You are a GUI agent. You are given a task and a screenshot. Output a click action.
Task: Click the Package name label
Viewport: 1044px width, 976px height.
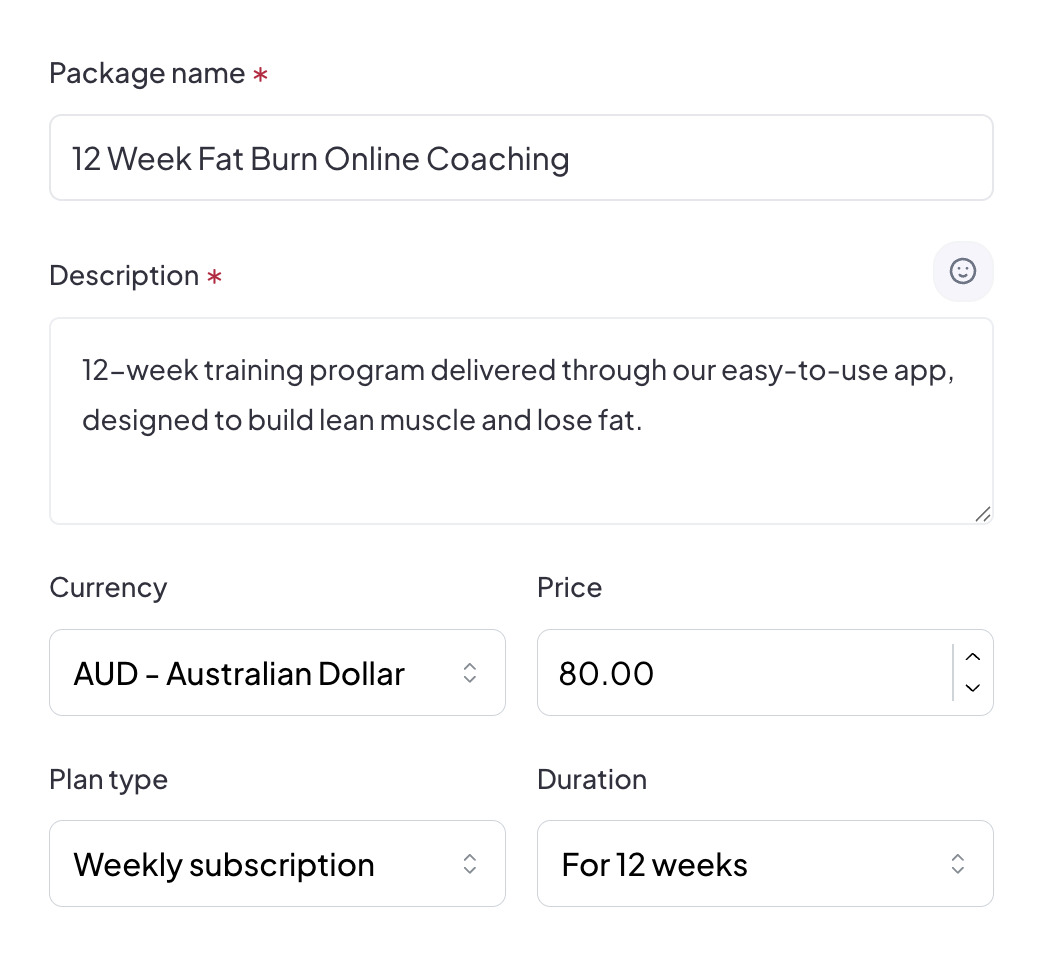[x=147, y=74]
